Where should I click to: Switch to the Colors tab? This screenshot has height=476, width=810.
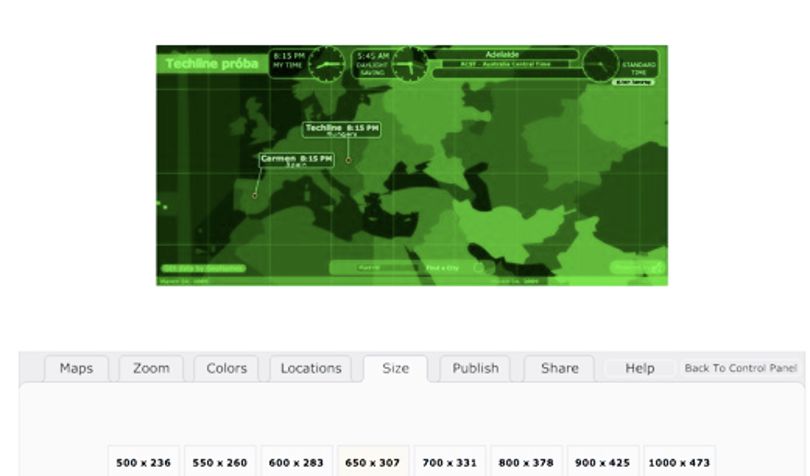[226, 368]
